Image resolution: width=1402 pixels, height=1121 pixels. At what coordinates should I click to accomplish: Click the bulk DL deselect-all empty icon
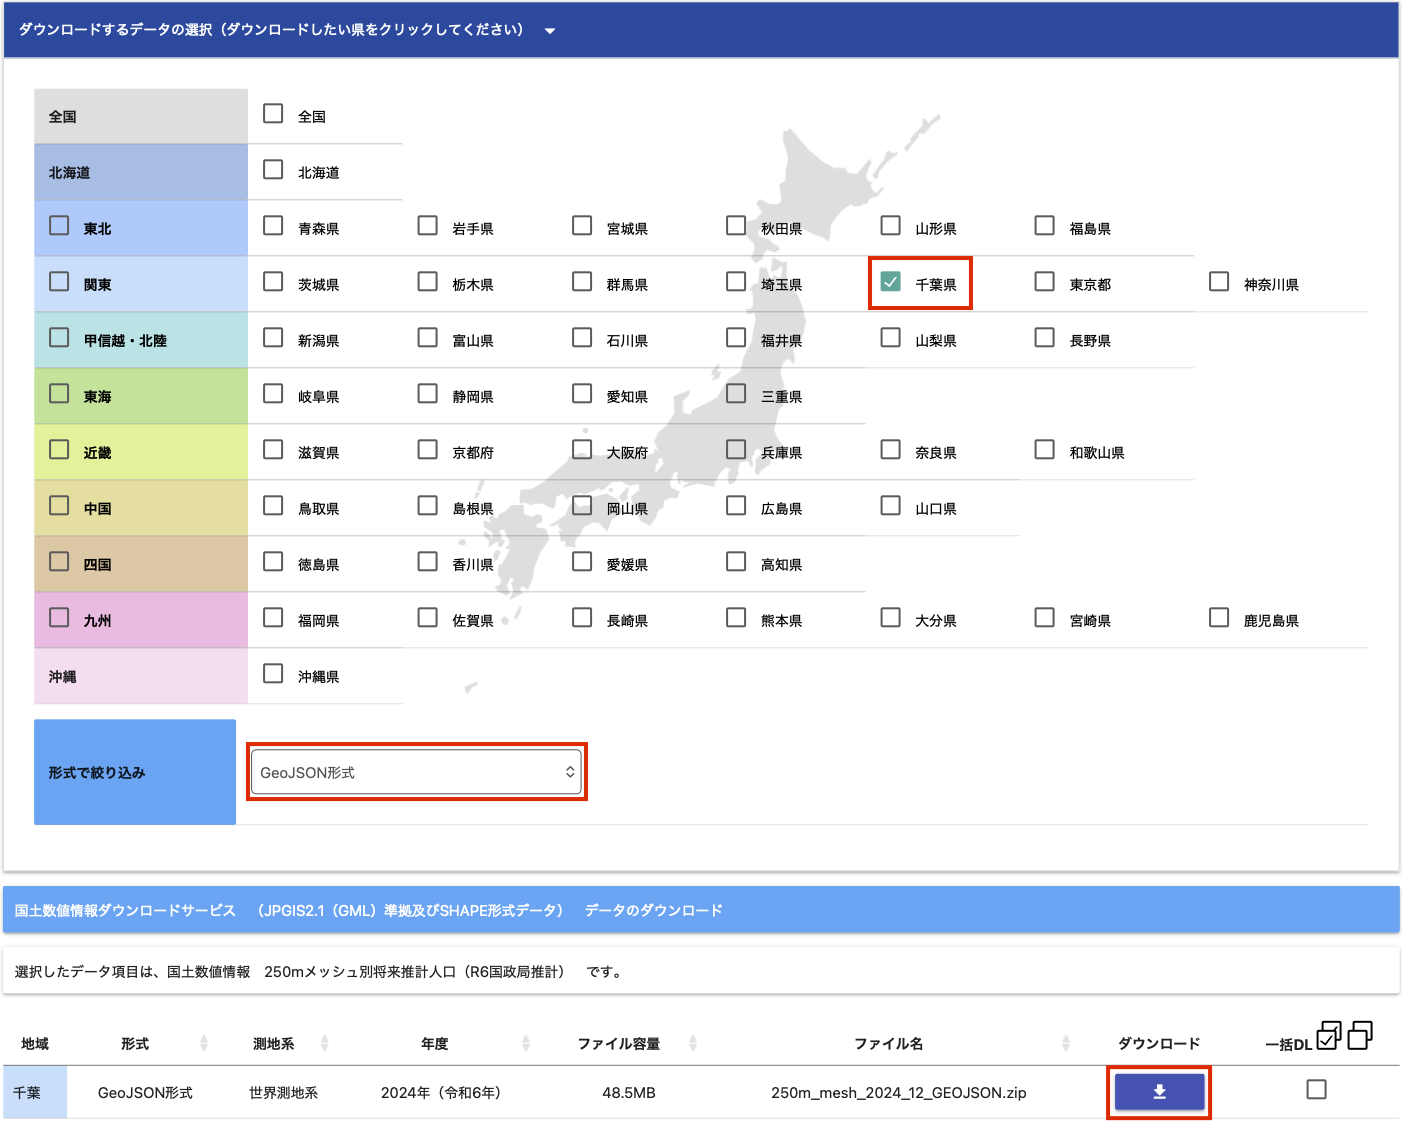pyautogui.click(x=1360, y=1036)
